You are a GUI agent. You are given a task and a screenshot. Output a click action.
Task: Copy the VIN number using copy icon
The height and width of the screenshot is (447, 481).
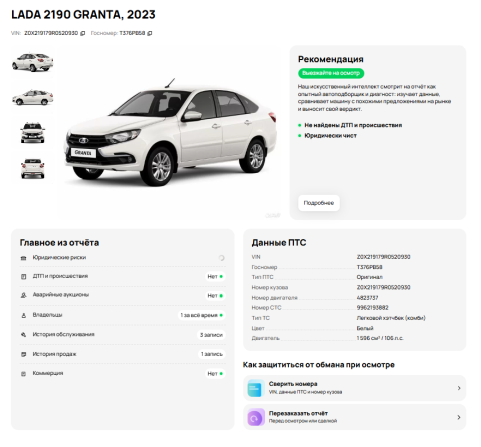83,33
